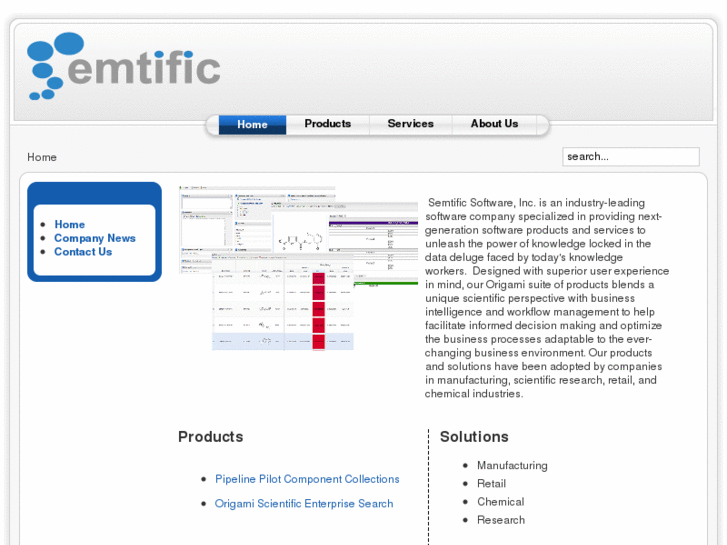
Task: Select the Retail solutions item
Action: coord(491,484)
